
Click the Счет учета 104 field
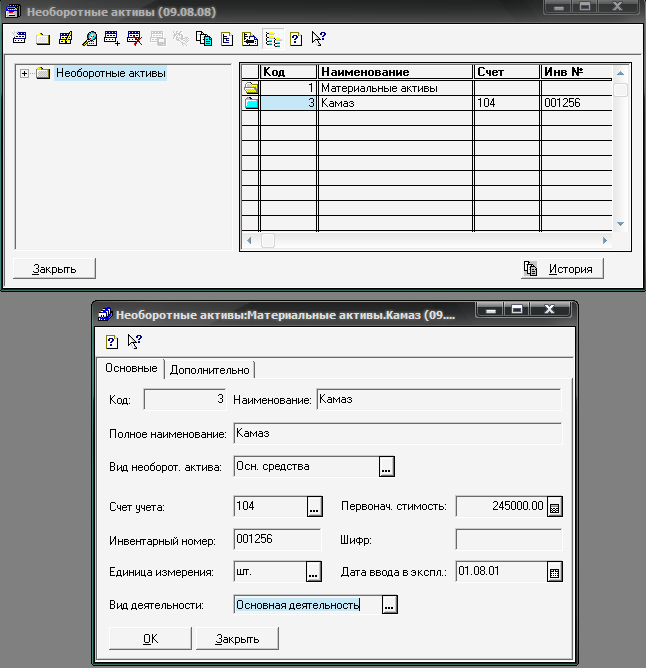pos(270,507)
